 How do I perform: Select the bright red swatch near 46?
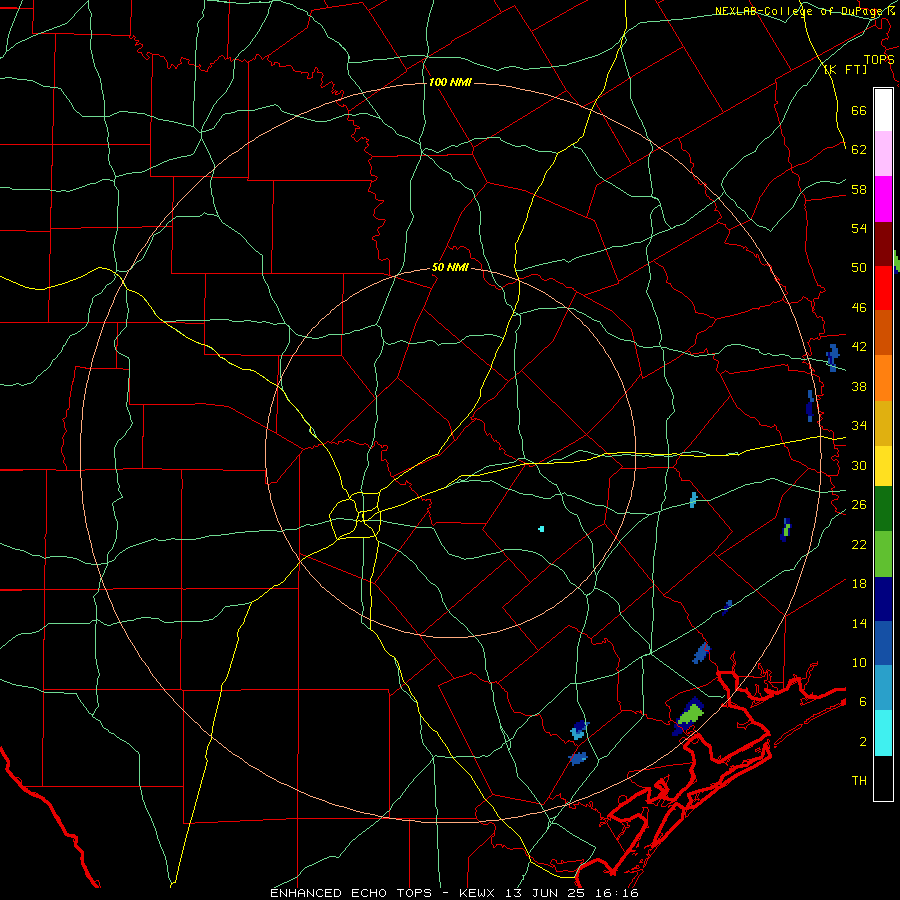click(883, 288)
